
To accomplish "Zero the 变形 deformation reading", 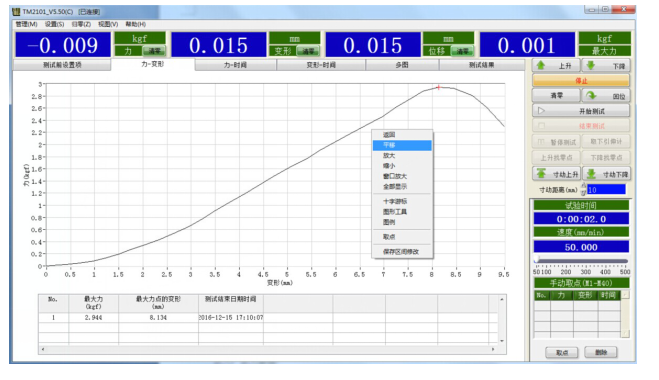I will point(308,51).
